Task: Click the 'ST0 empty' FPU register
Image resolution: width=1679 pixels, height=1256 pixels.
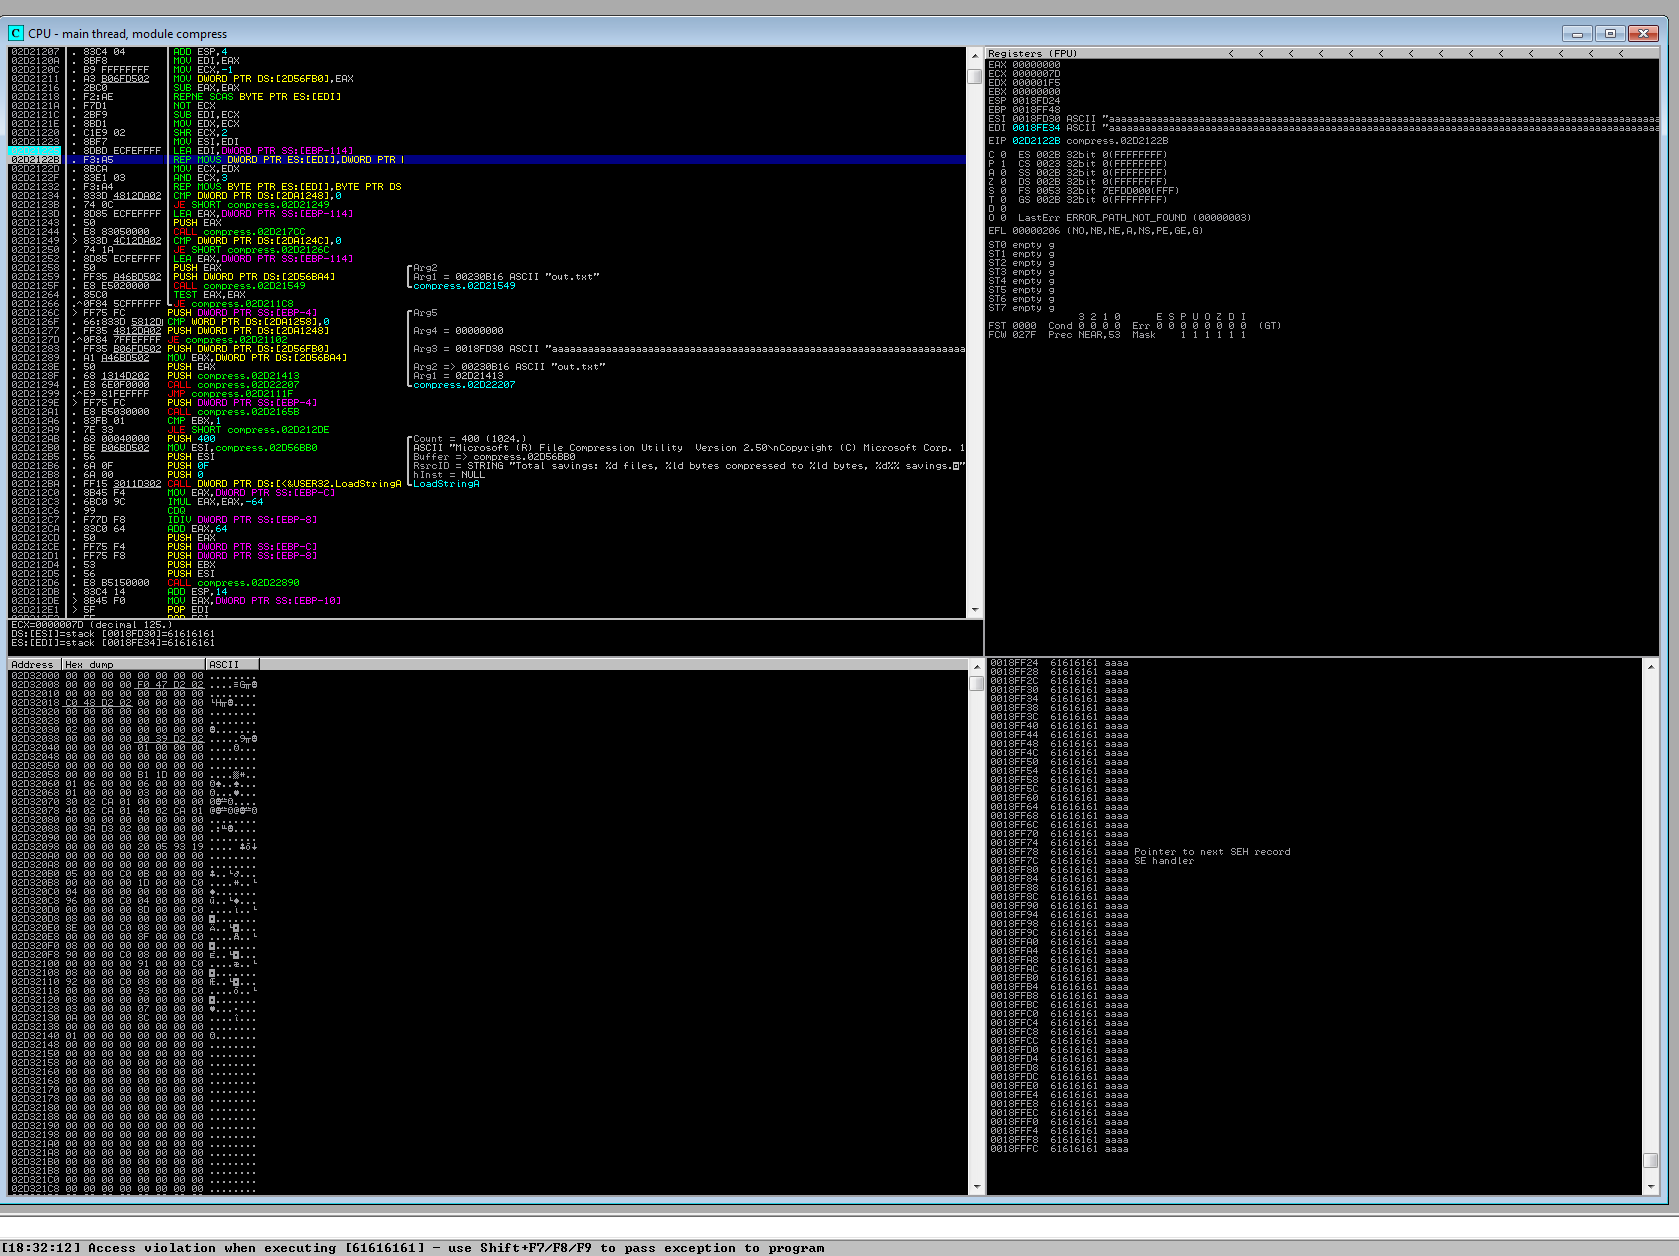Action: pos(1021,244)
